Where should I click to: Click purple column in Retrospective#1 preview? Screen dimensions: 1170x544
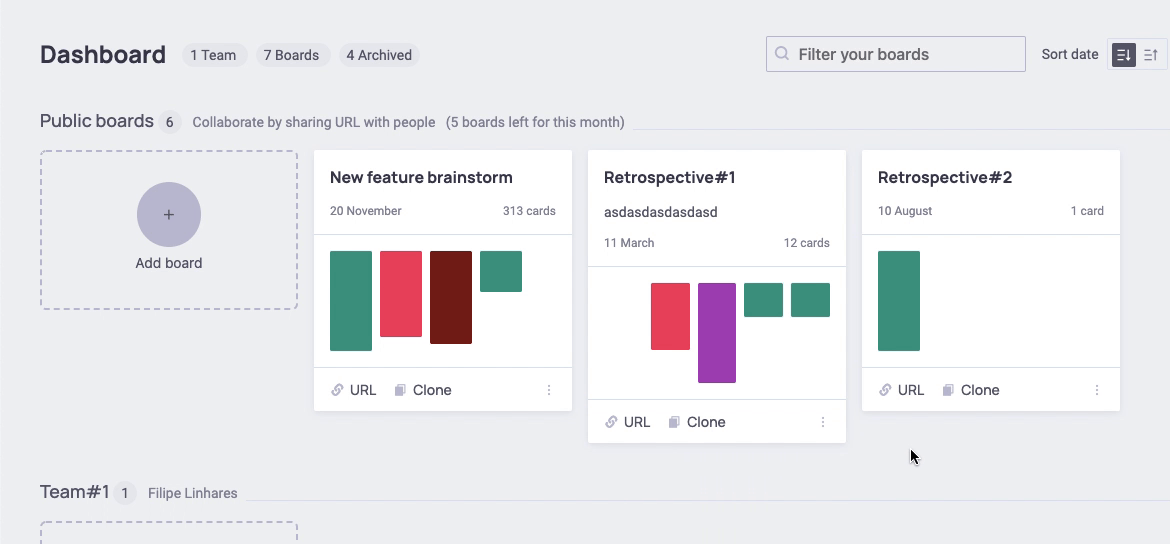(x=717, y=333)
